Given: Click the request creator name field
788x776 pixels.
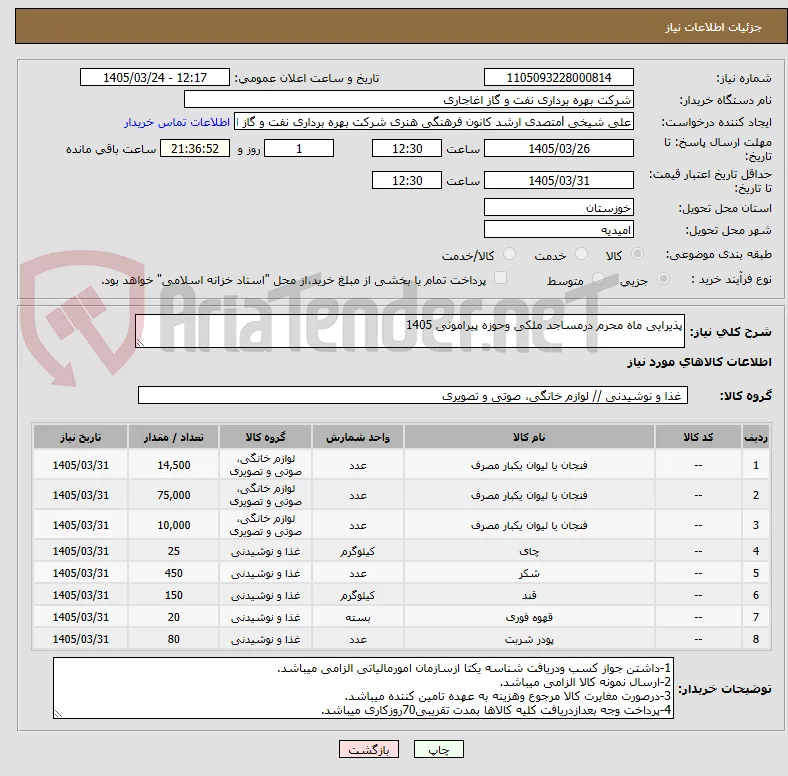Looking at the screenshot, I should pyautogui.click(x=434, y=122).
